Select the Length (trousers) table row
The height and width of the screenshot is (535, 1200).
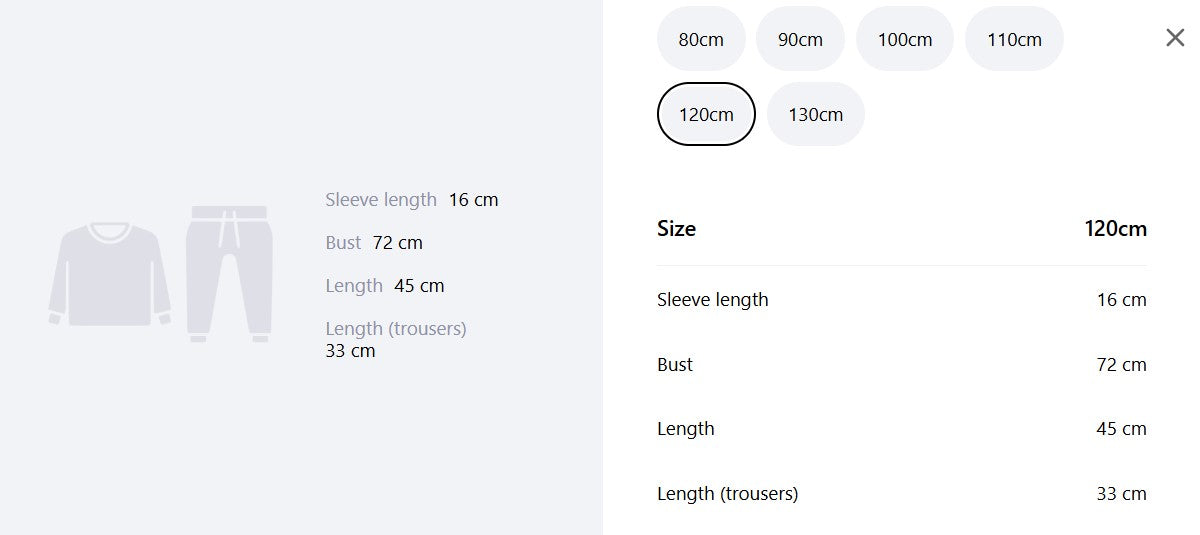point(902,493)
